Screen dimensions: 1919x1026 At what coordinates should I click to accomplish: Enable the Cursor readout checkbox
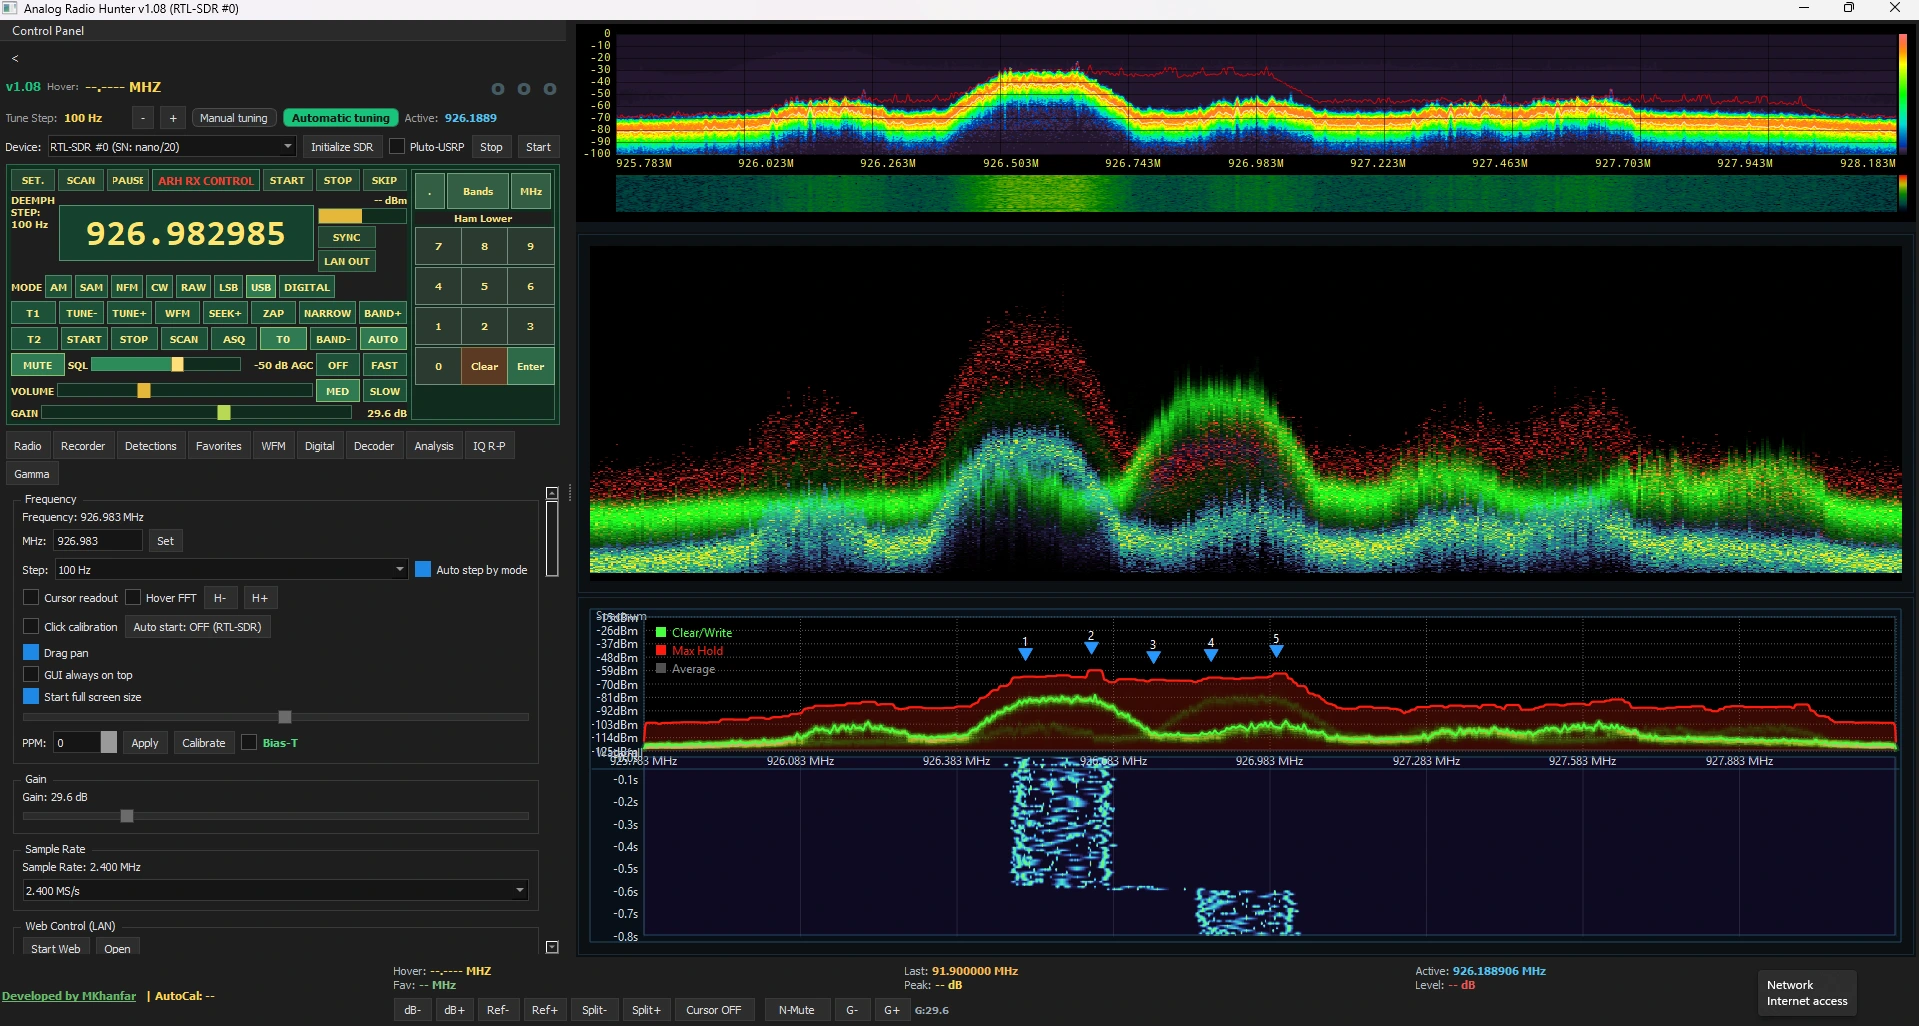pyautogui.click(x=31, y=597)
